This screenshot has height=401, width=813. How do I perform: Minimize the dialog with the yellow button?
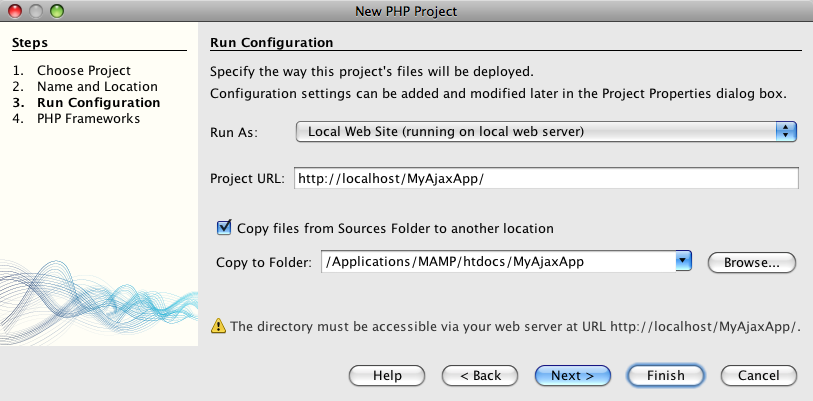coord(35,11)
